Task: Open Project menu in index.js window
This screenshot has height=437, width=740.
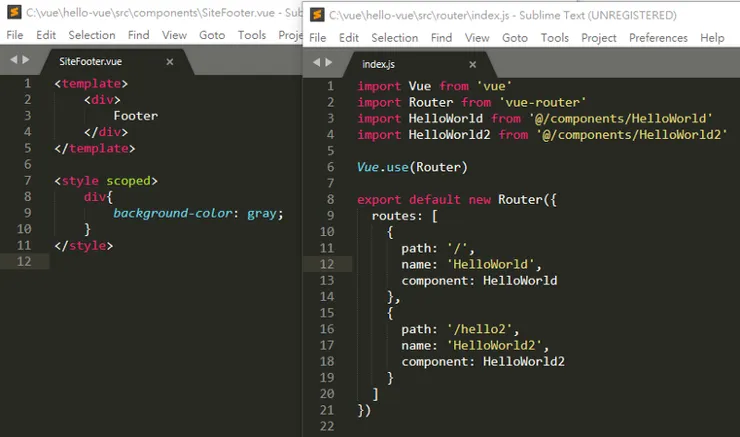Action: [x=599, y=38]
